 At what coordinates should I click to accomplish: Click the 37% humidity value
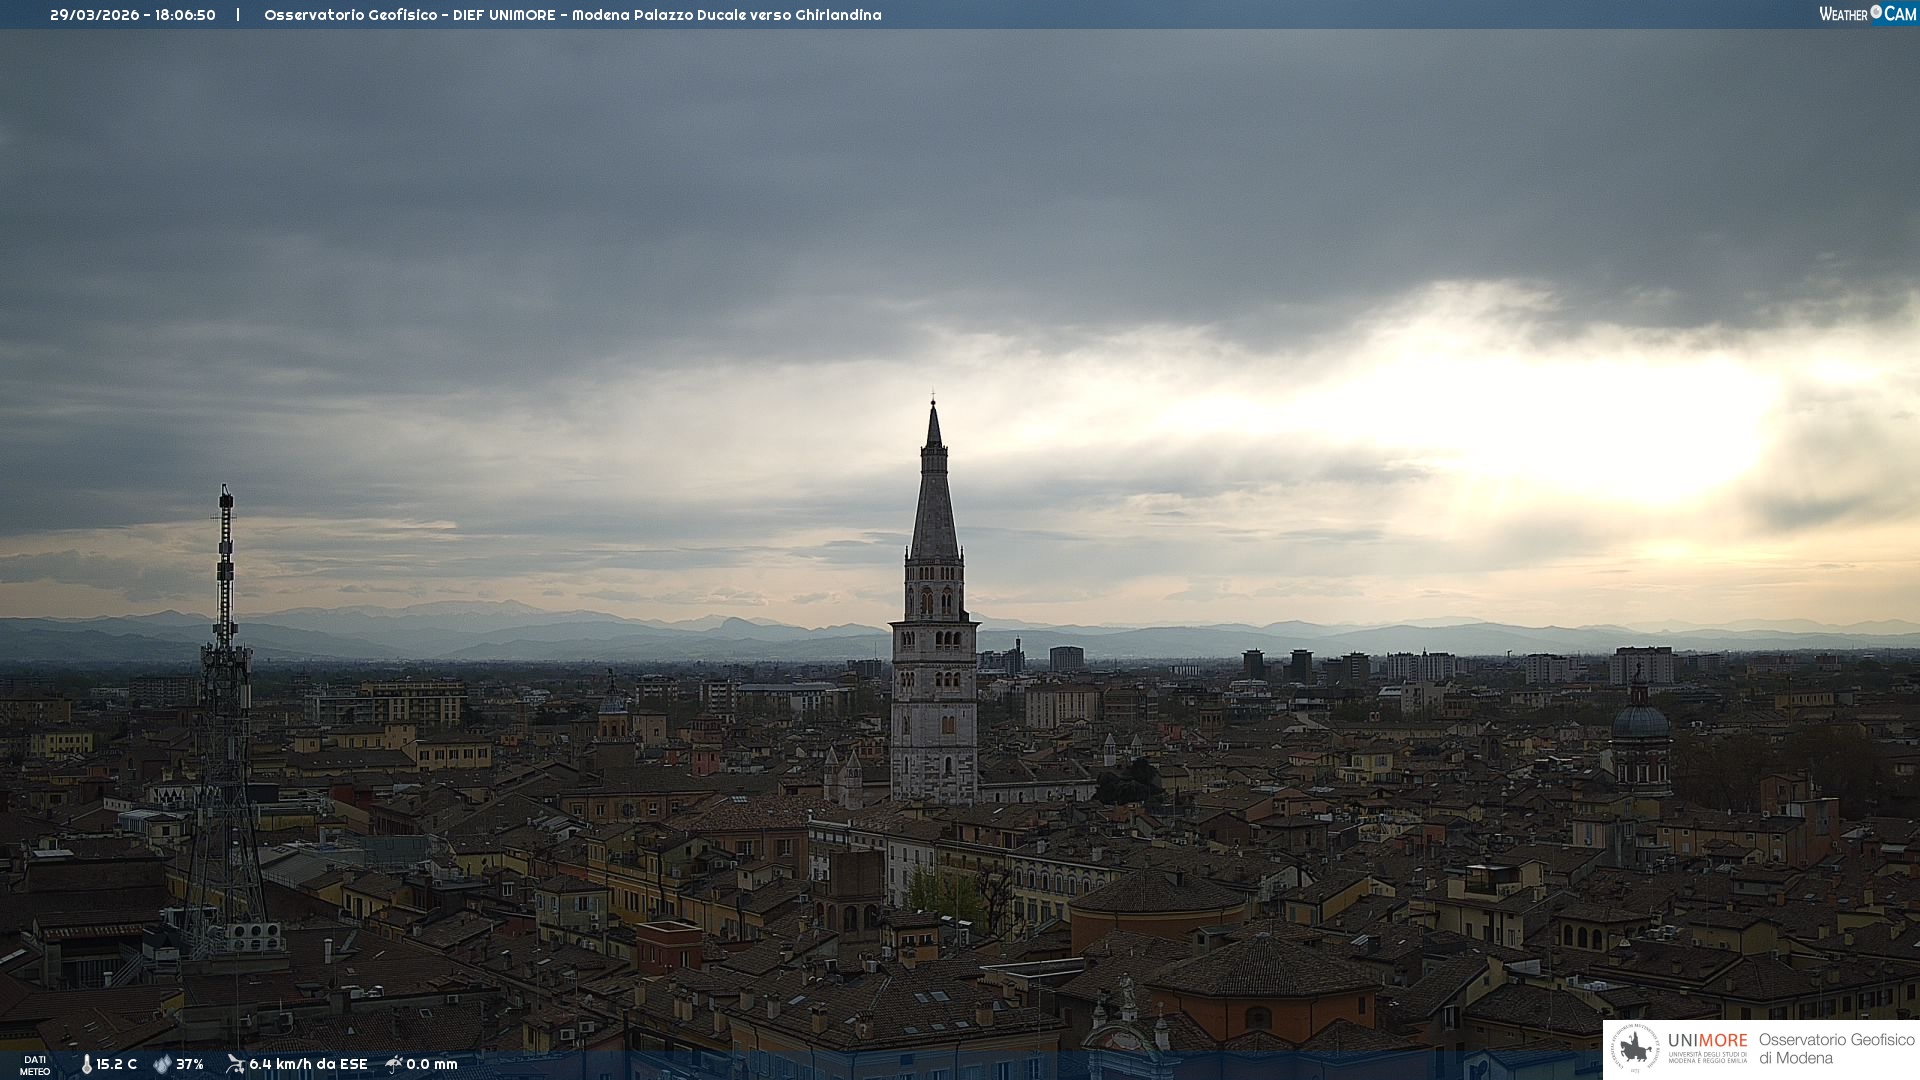(190, 1064)
